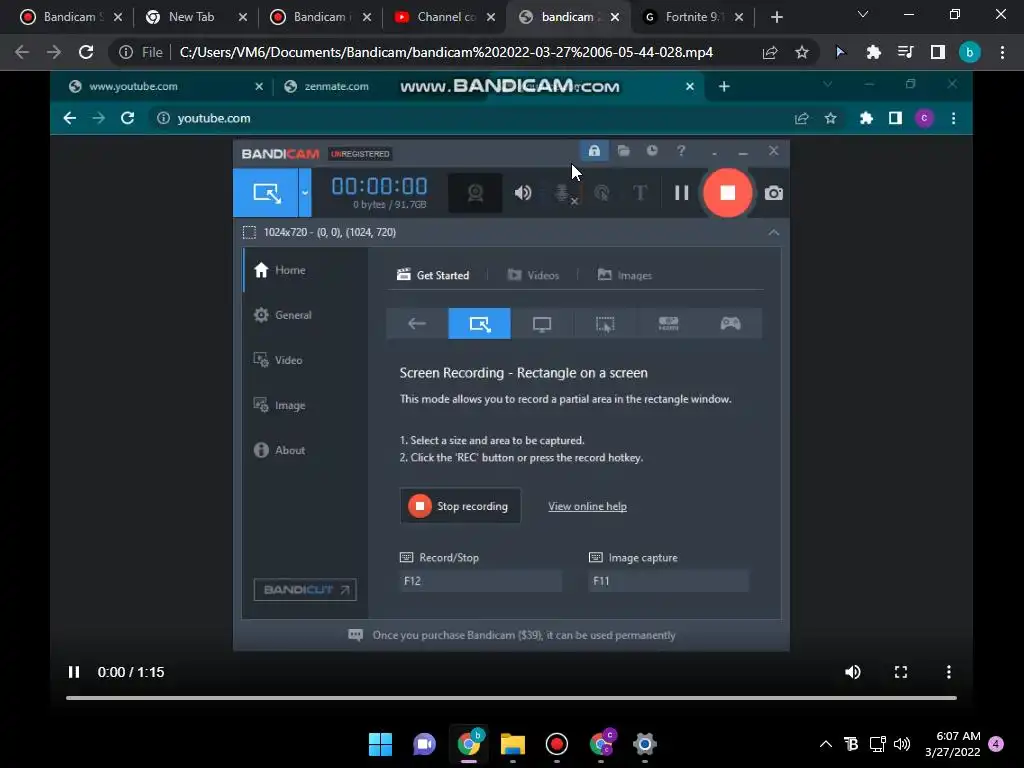Open the scheduled recording clock icon
Viewport: 1024px width, 768px height.
point(652,151)
